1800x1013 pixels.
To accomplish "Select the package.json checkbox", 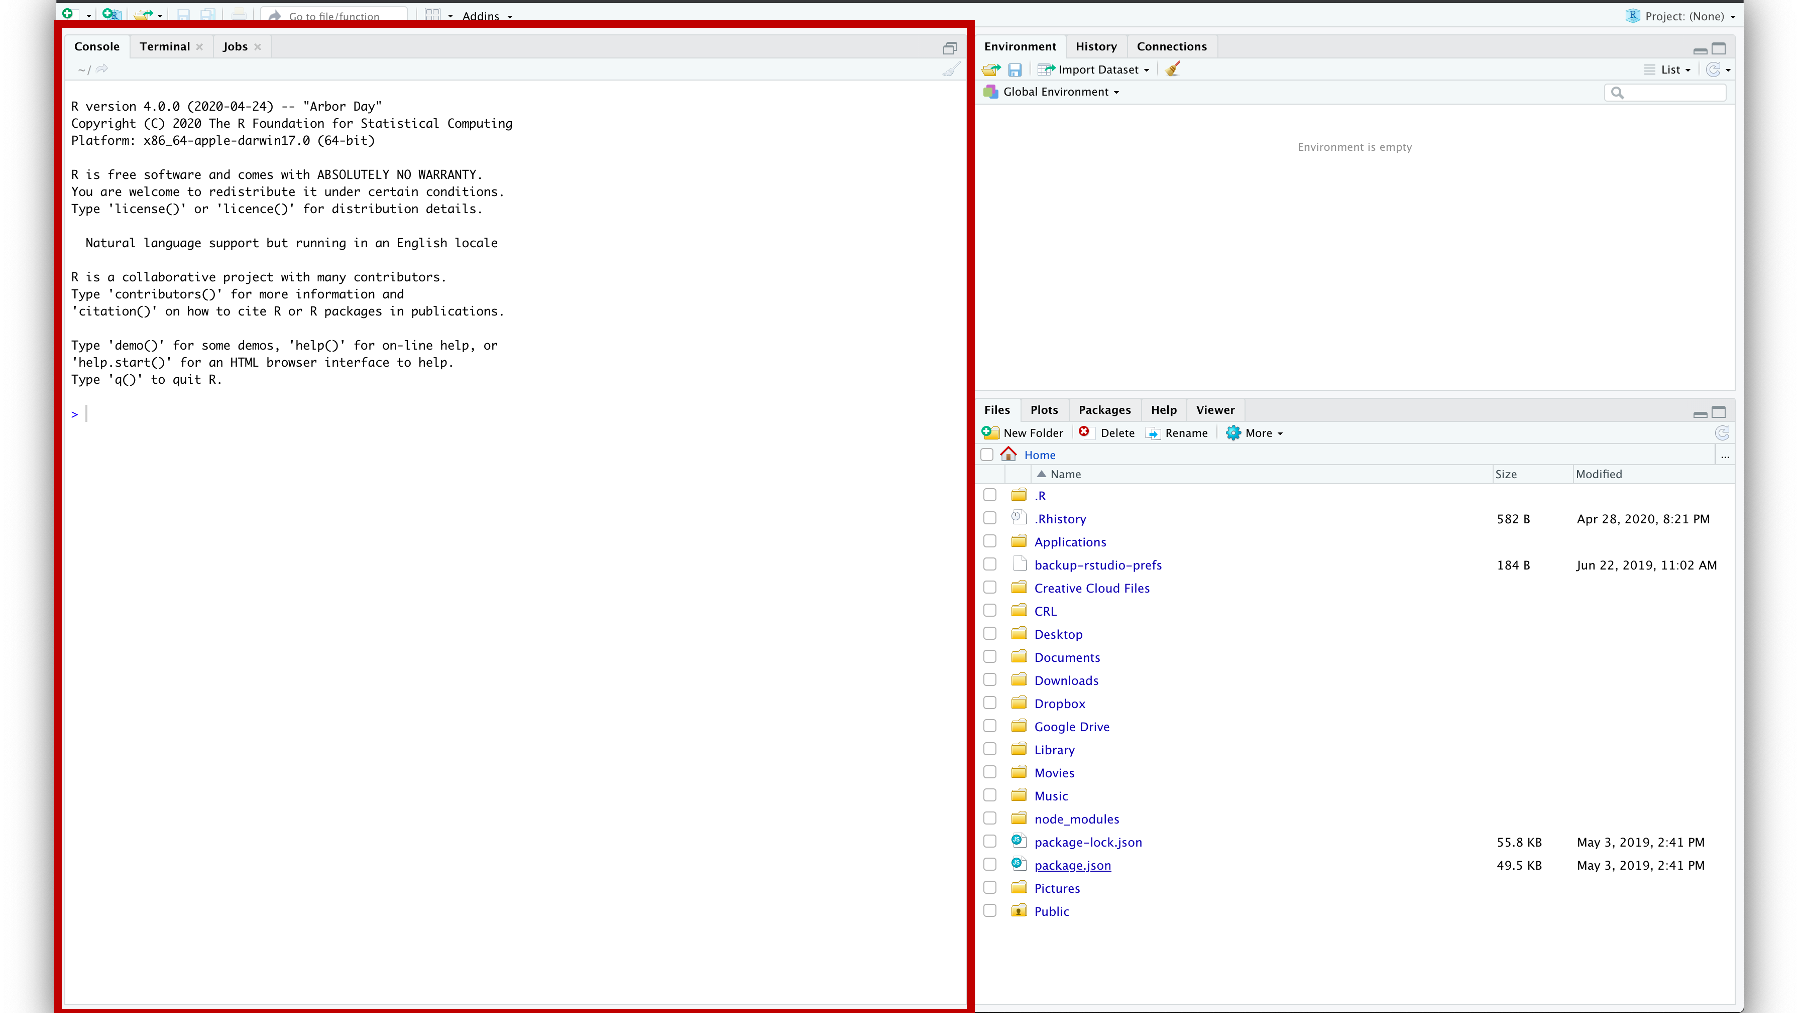I will pyautogui.click(x=990, y=865).
